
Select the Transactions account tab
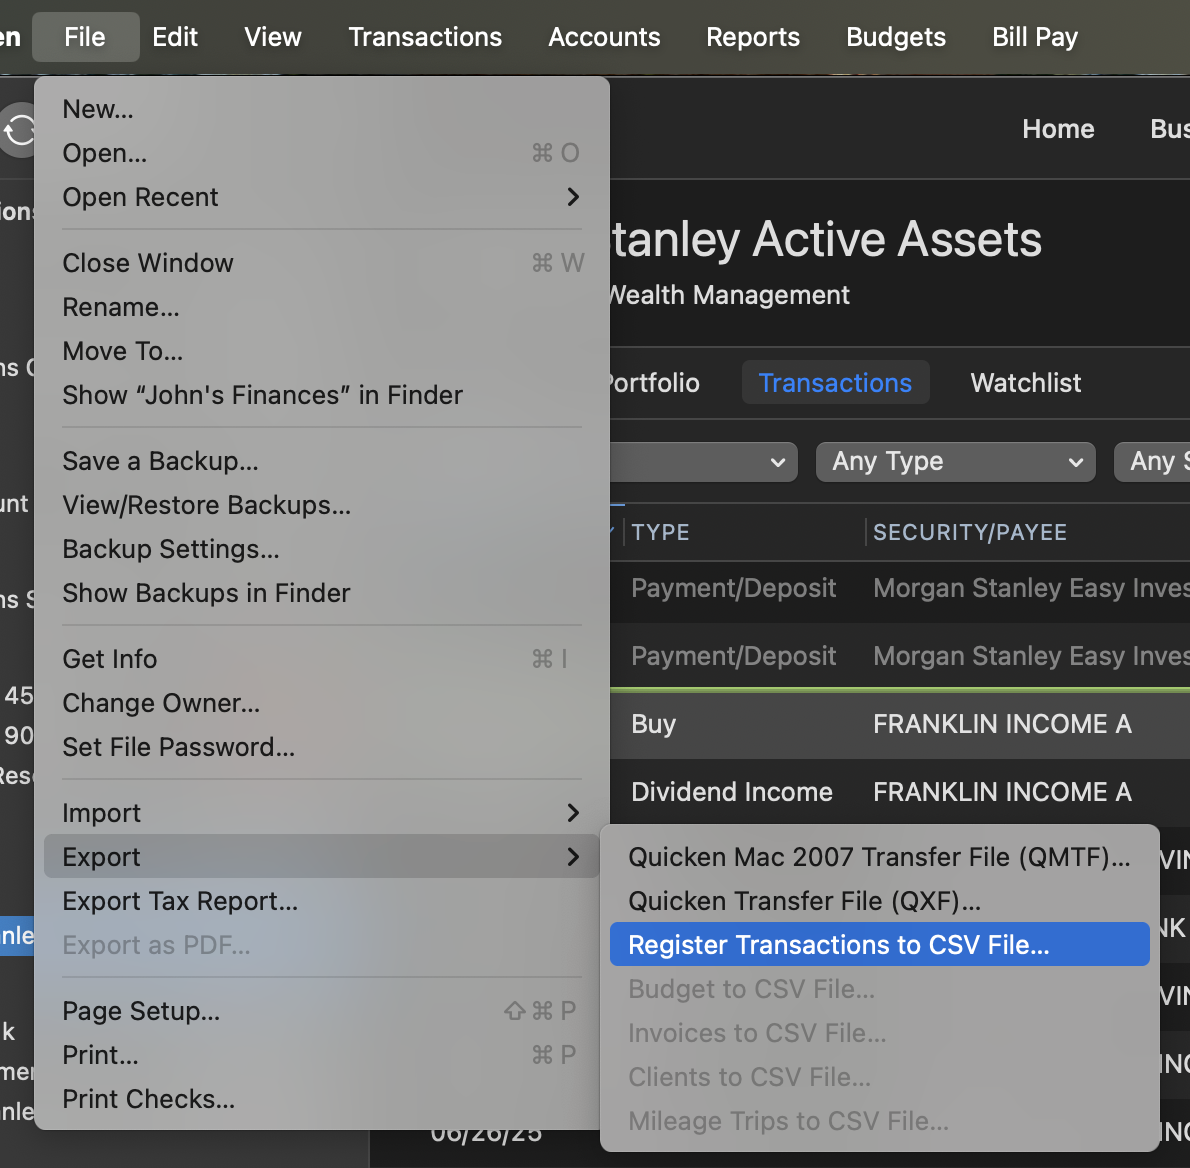pyautogui.click(x=835, y=383)
